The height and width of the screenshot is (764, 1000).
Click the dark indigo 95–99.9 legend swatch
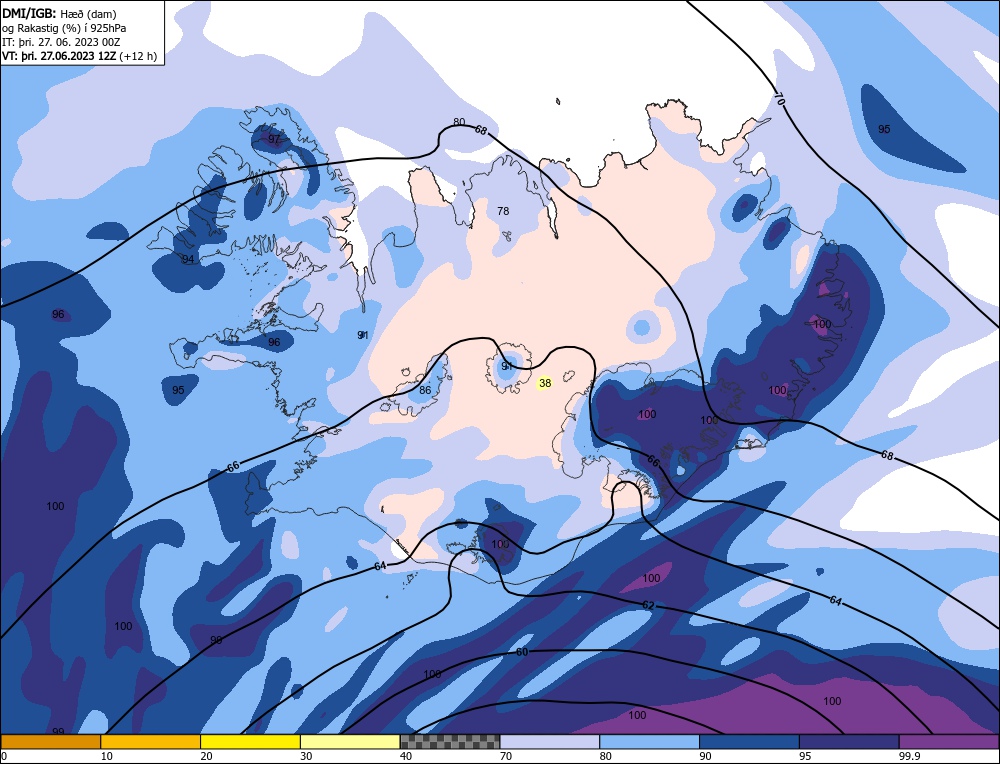(849, 742)
